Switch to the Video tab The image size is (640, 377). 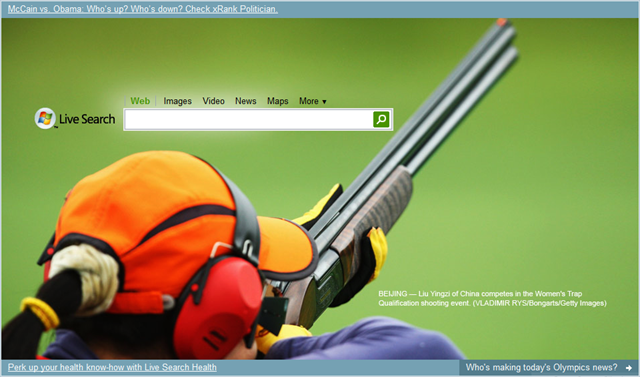coord(213,101)
